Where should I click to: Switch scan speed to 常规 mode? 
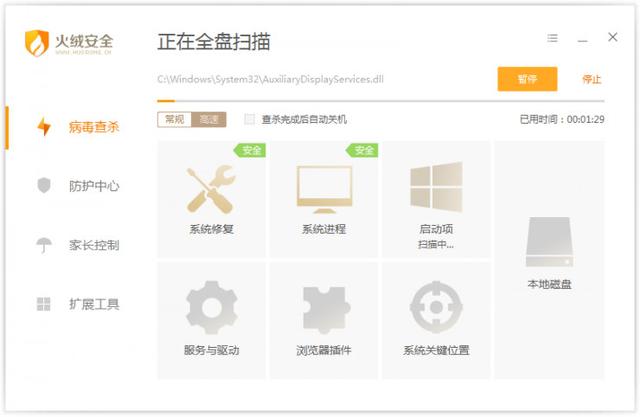[x=174, y=119]
